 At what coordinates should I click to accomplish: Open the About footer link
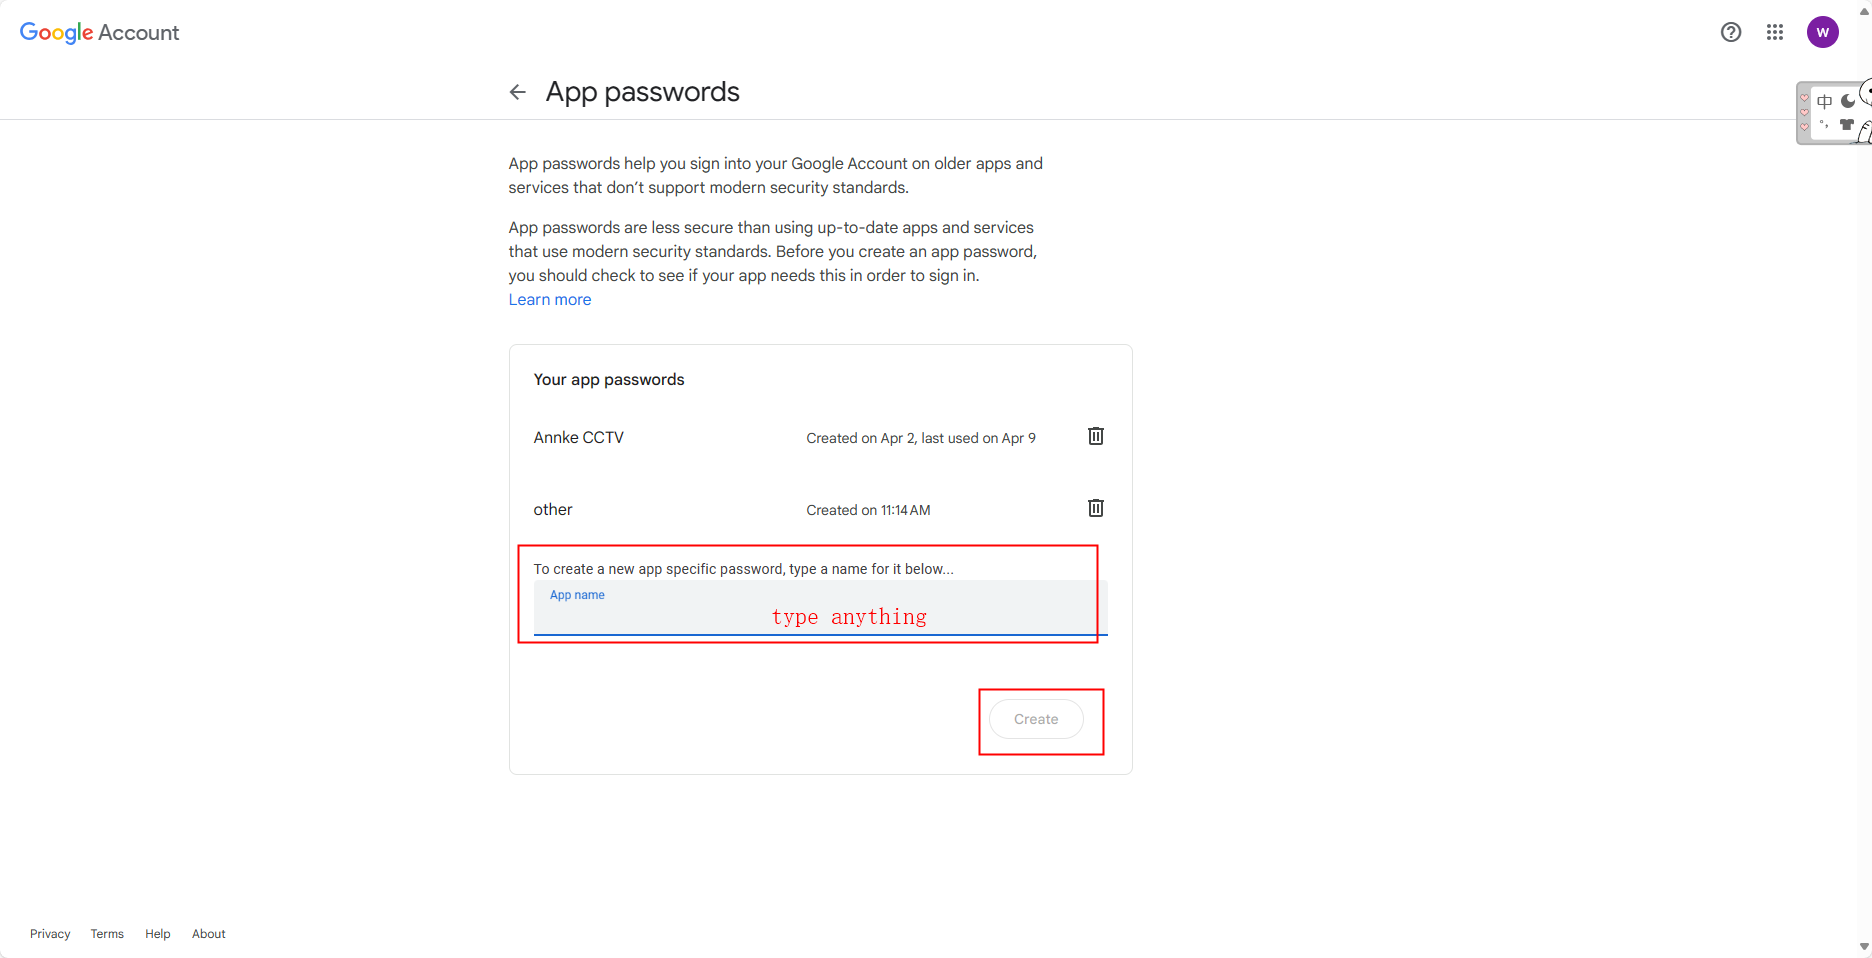tap(209, 934)
